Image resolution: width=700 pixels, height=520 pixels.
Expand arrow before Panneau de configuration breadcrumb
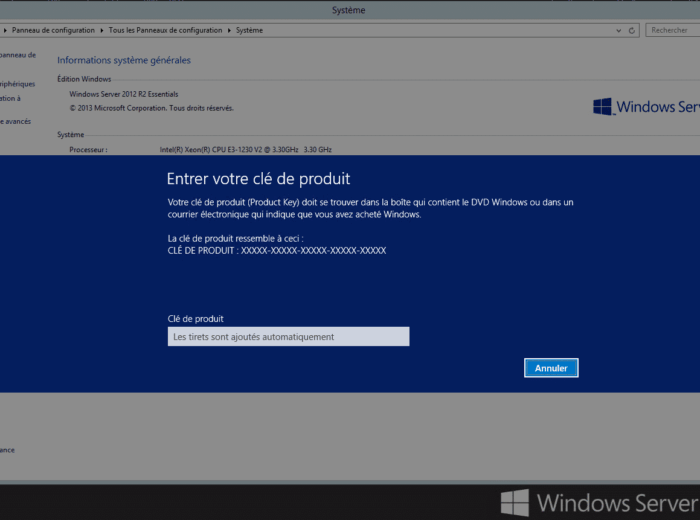click(x=5, y=30)
